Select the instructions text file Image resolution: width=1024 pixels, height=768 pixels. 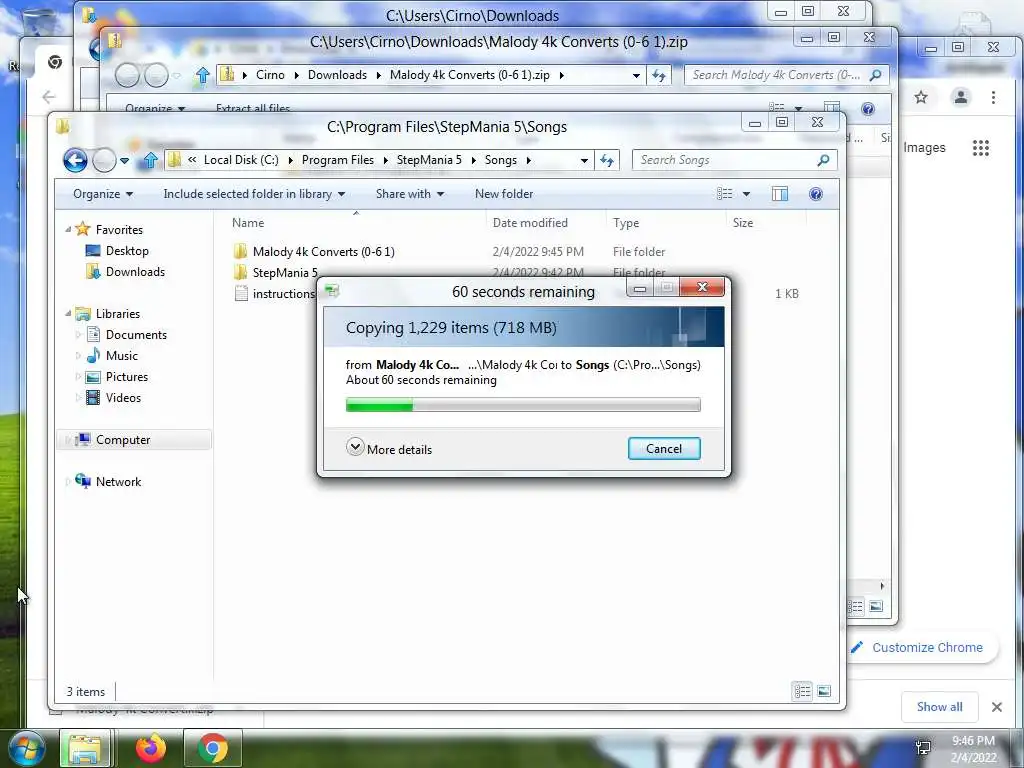283,294
